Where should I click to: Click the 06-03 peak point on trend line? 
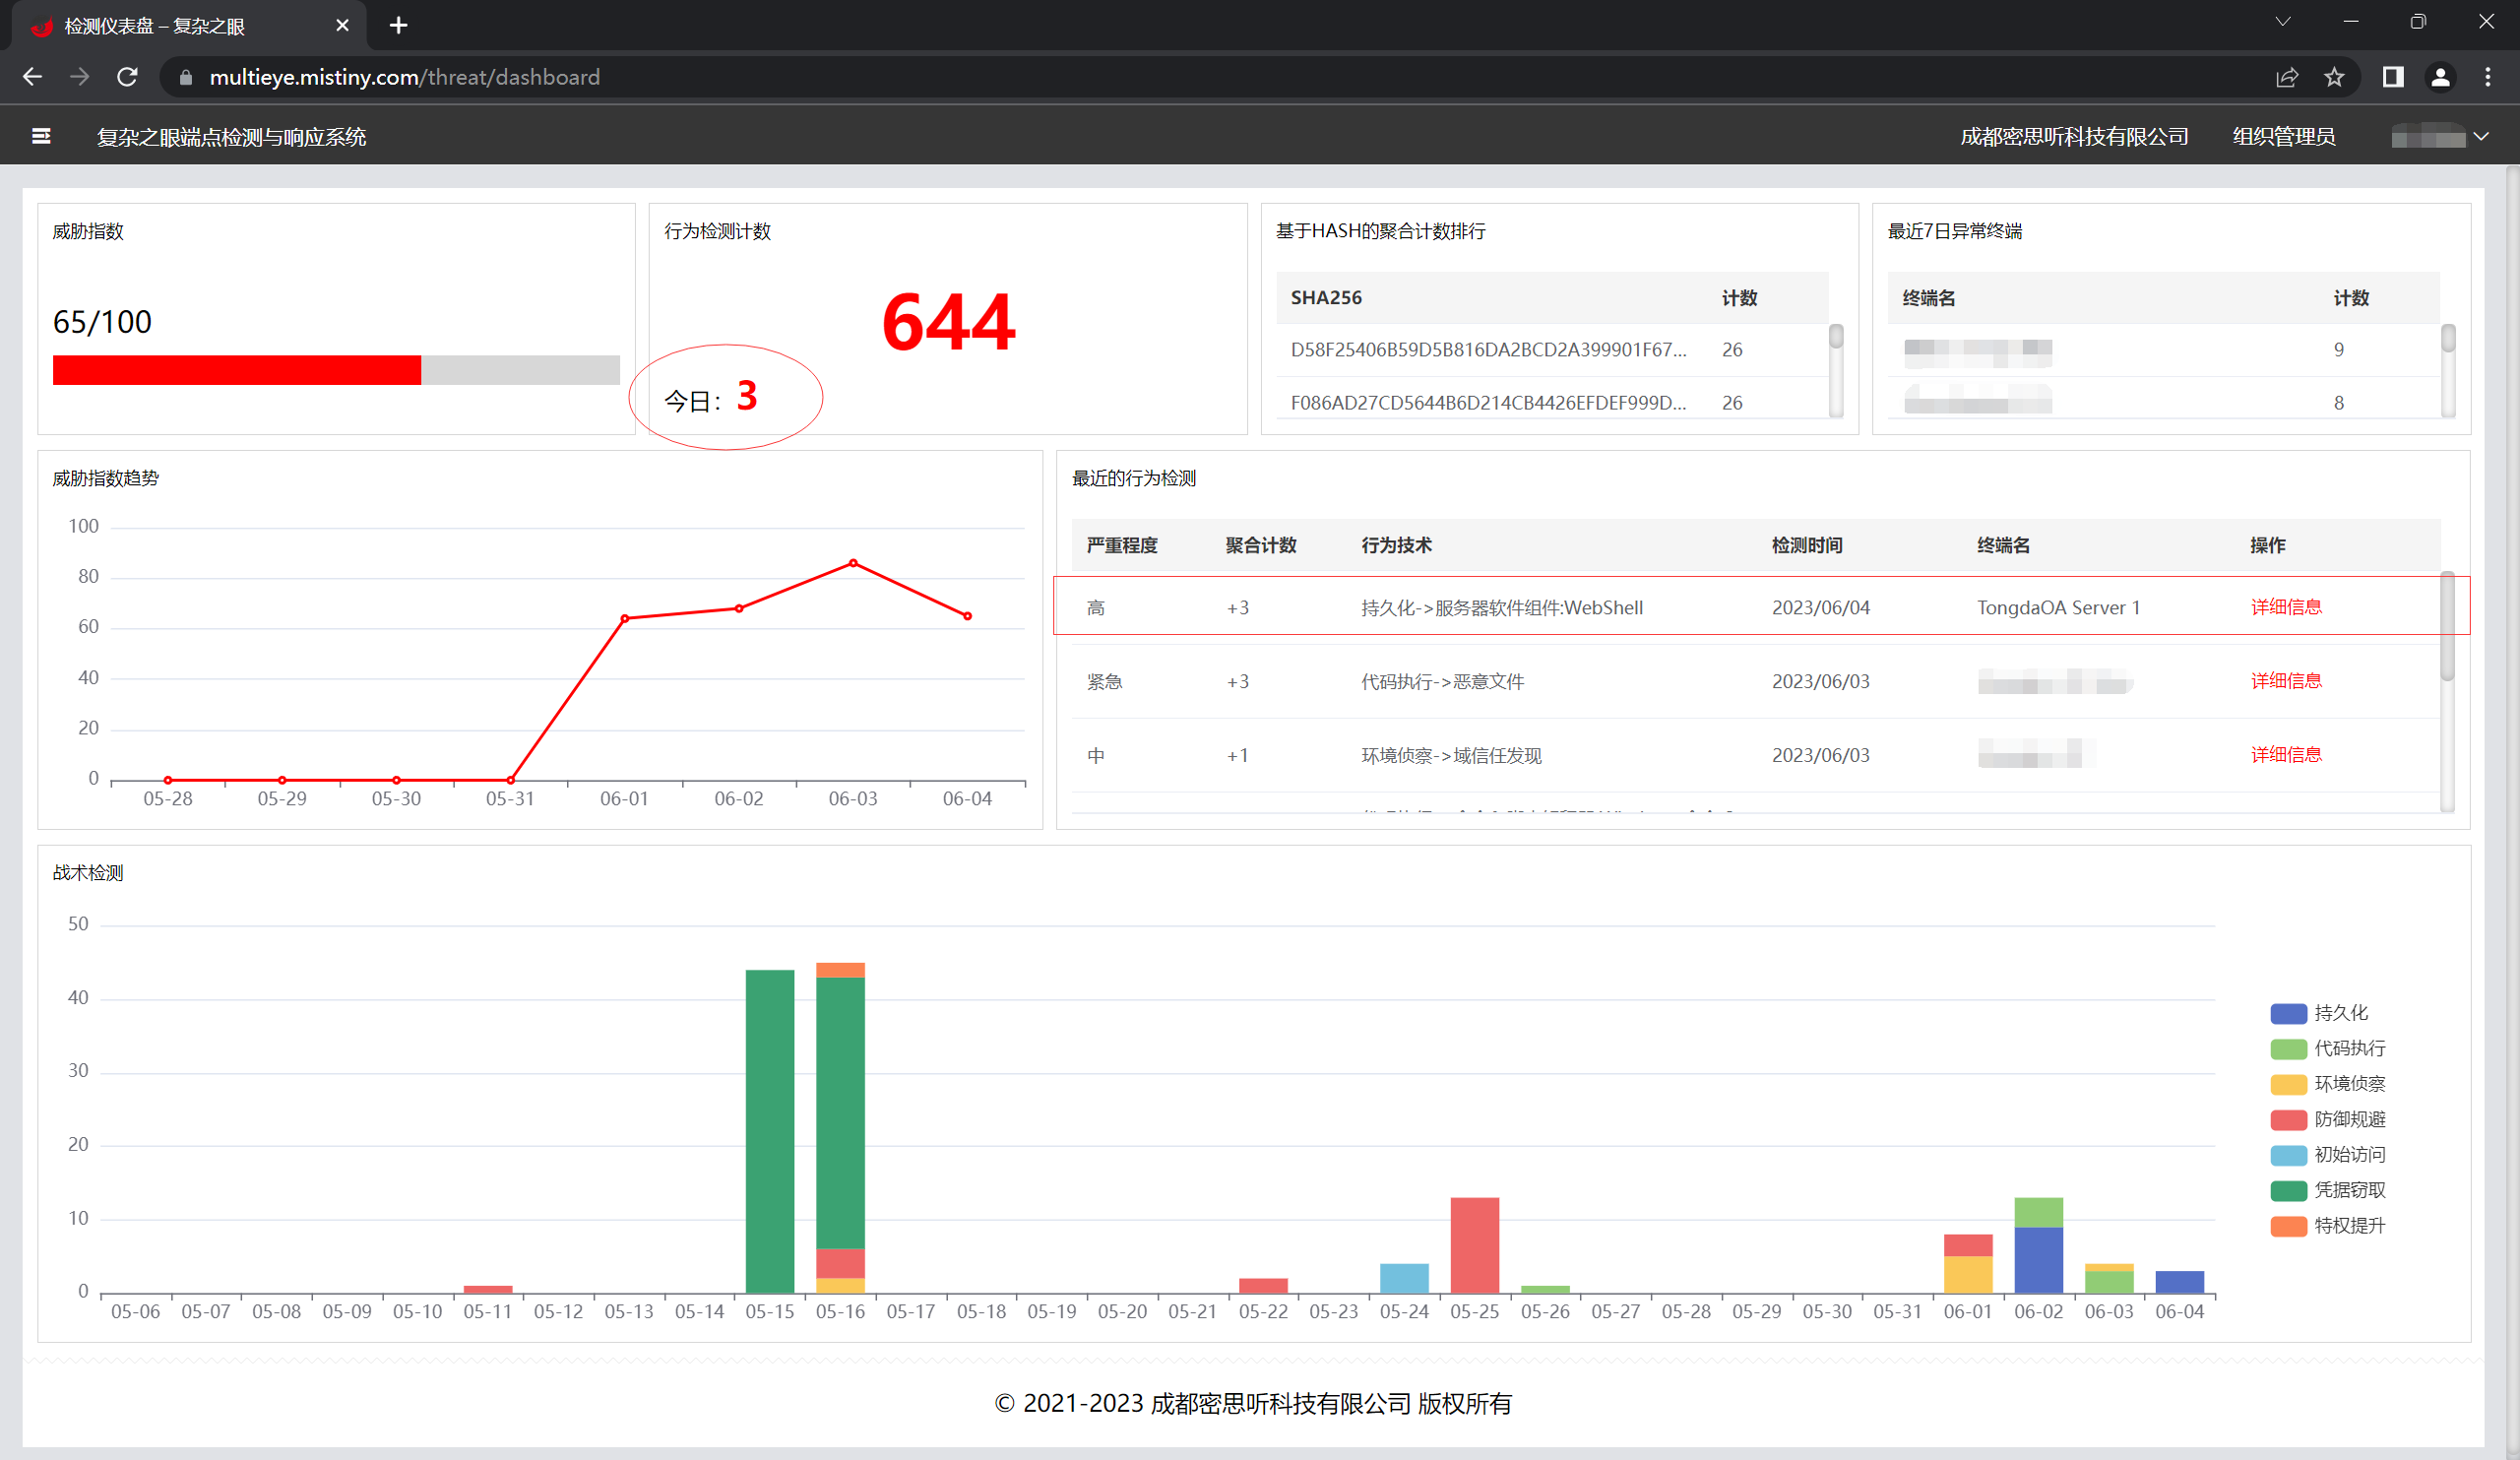[x=853, y=563]
